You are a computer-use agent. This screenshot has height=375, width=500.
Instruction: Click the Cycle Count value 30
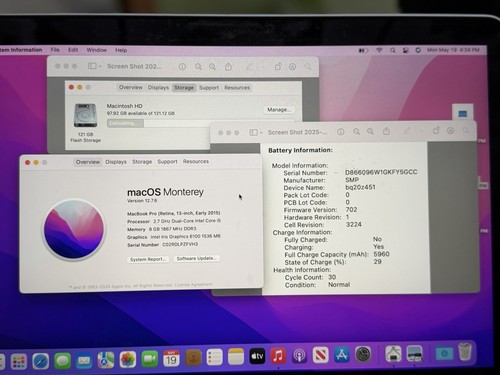tap(332, 277)
